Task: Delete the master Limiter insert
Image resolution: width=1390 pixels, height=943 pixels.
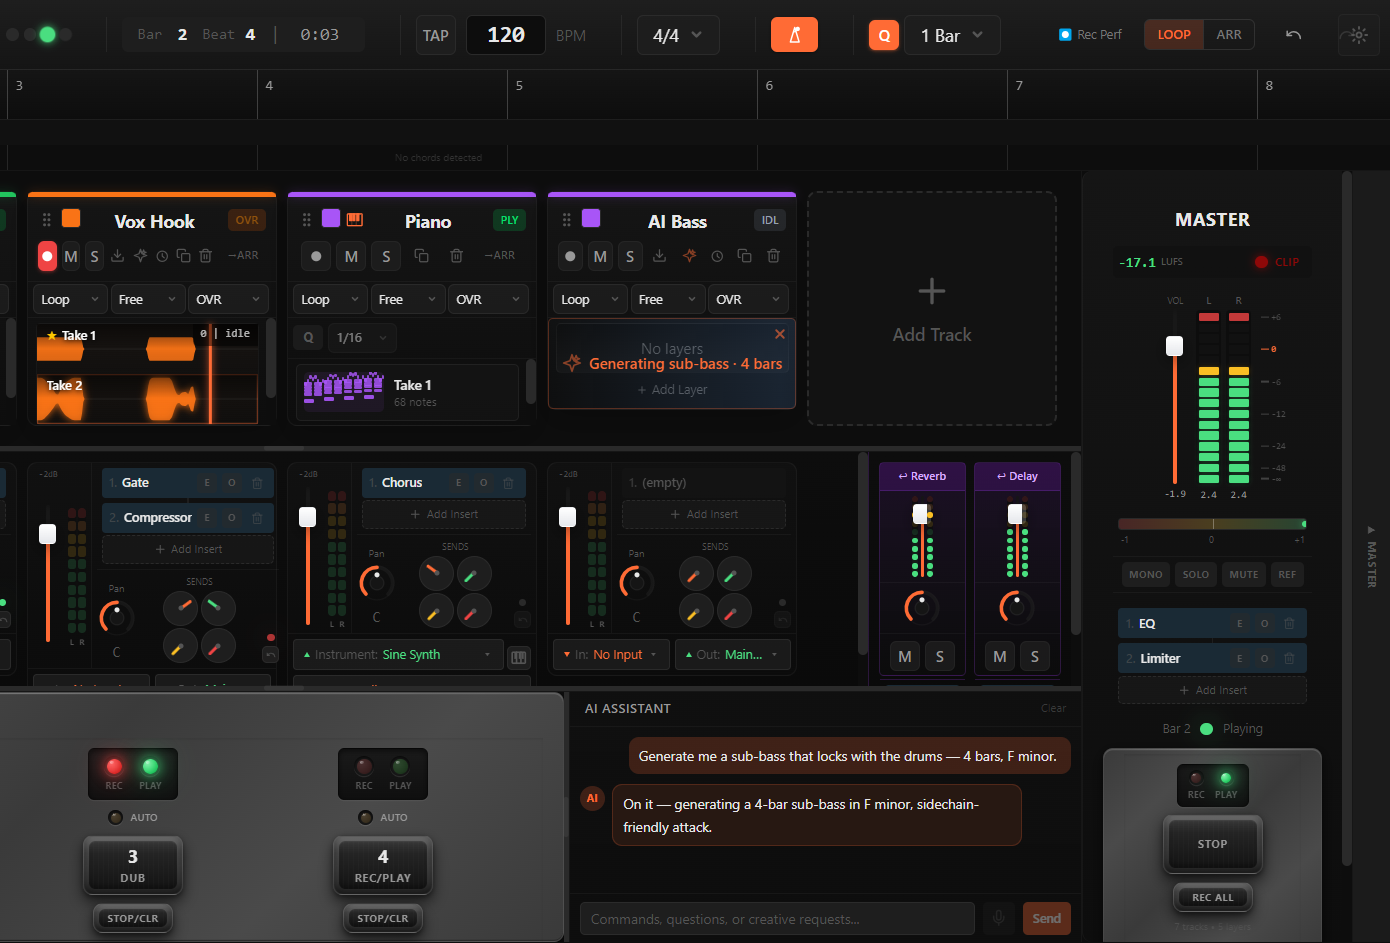Action: pos(1289,659)
